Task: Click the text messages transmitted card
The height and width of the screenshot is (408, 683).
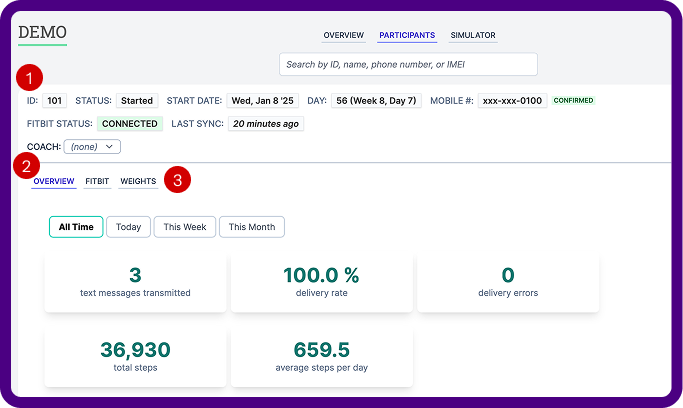Action: [x=135, y=283]
